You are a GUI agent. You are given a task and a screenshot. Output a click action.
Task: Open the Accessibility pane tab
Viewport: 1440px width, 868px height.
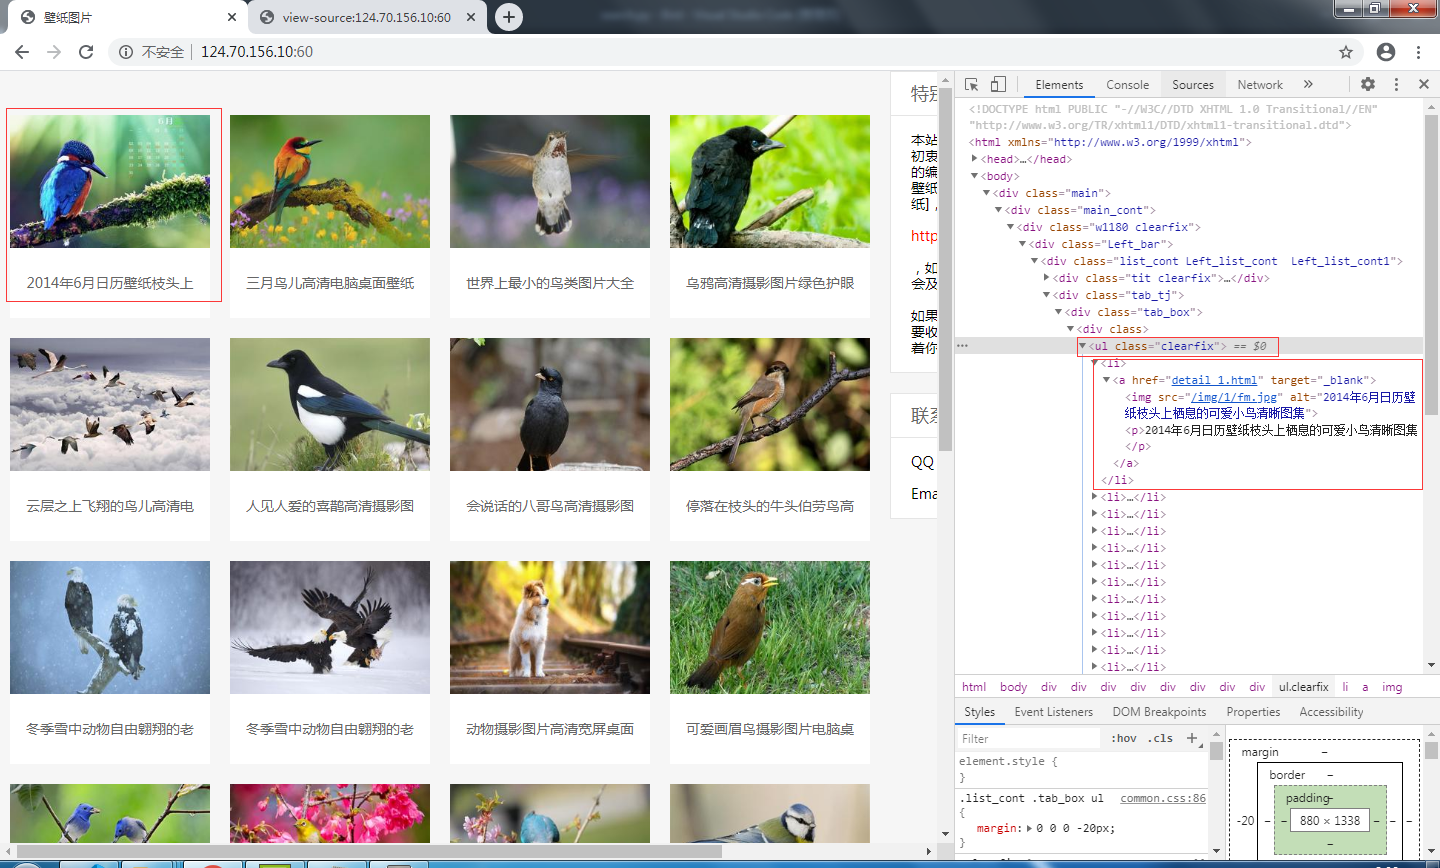[x=1331, y=712]
